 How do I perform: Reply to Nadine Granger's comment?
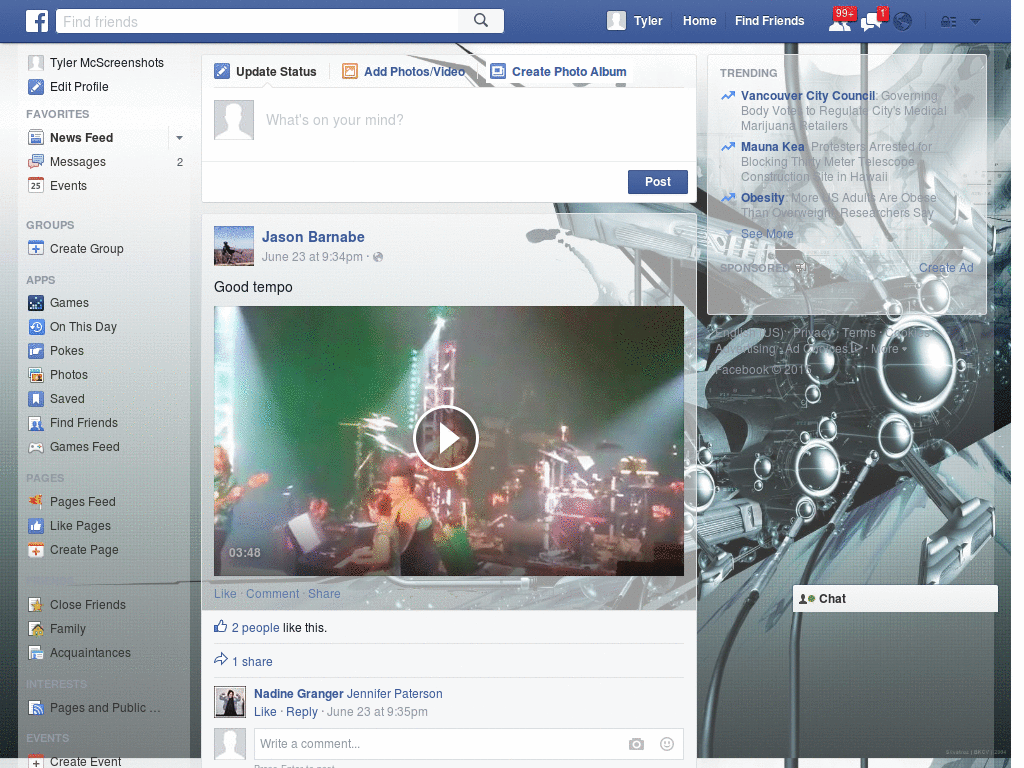tap(302, 712)
